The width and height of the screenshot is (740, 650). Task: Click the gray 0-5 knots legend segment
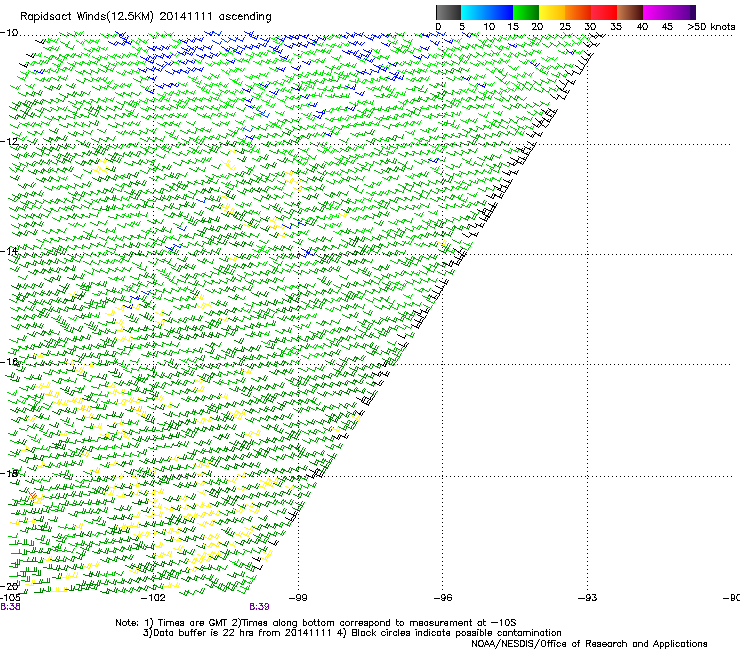[448, 12]
